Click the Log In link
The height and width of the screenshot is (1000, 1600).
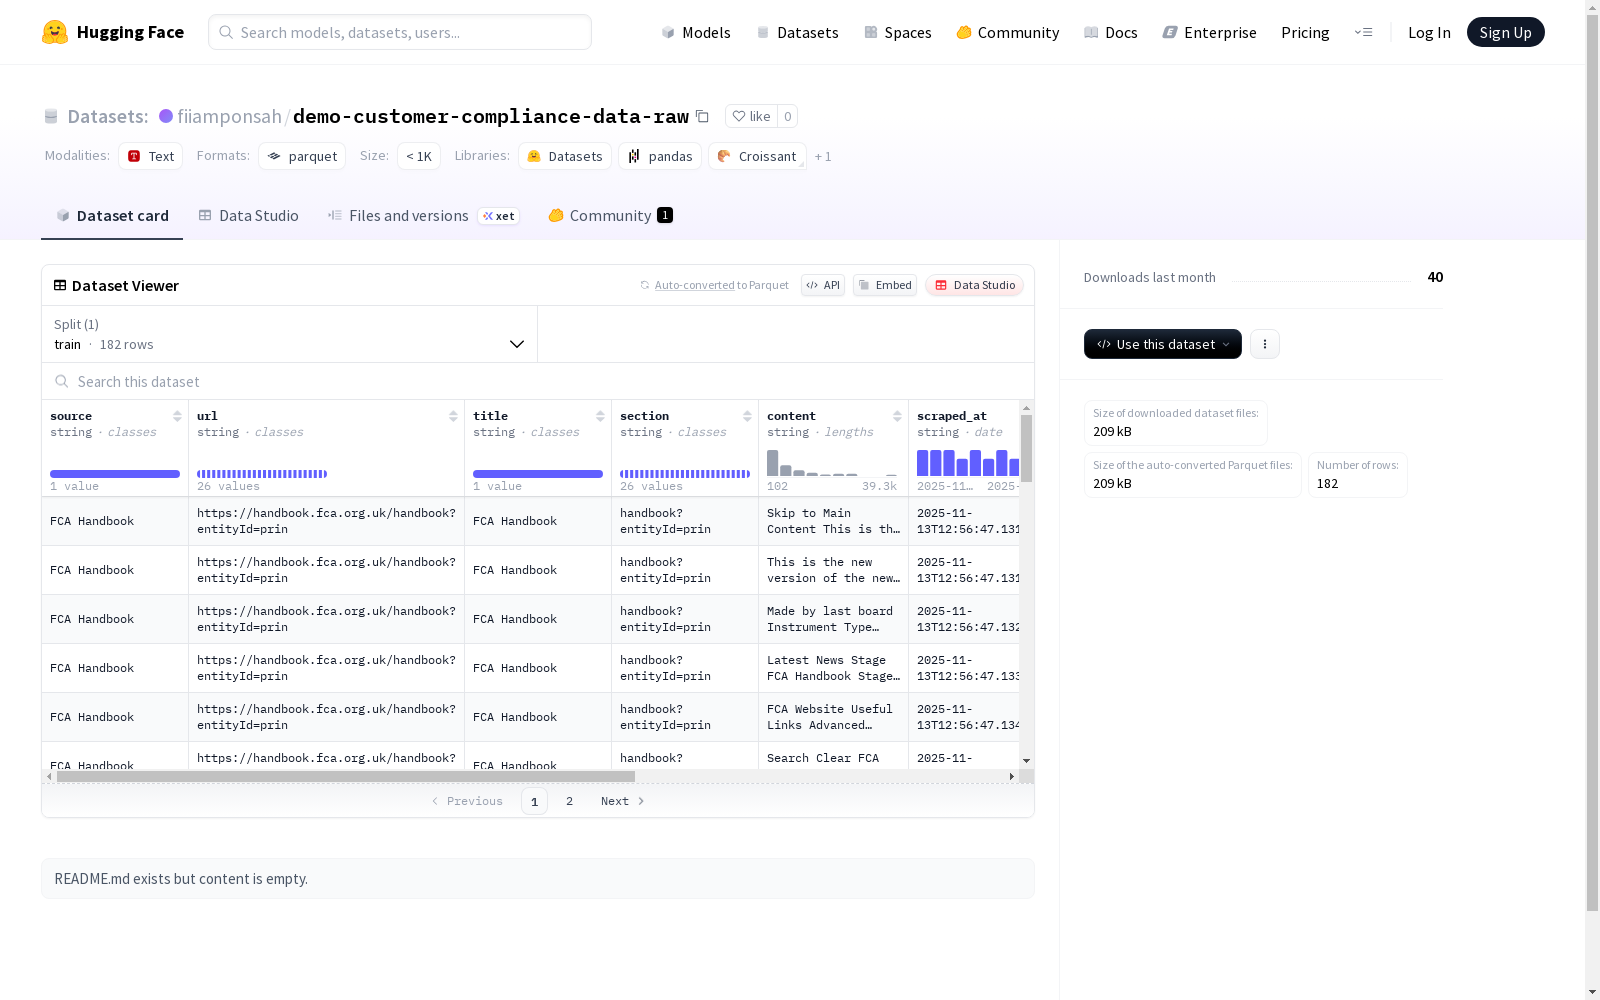click(x=1429, y=32)
